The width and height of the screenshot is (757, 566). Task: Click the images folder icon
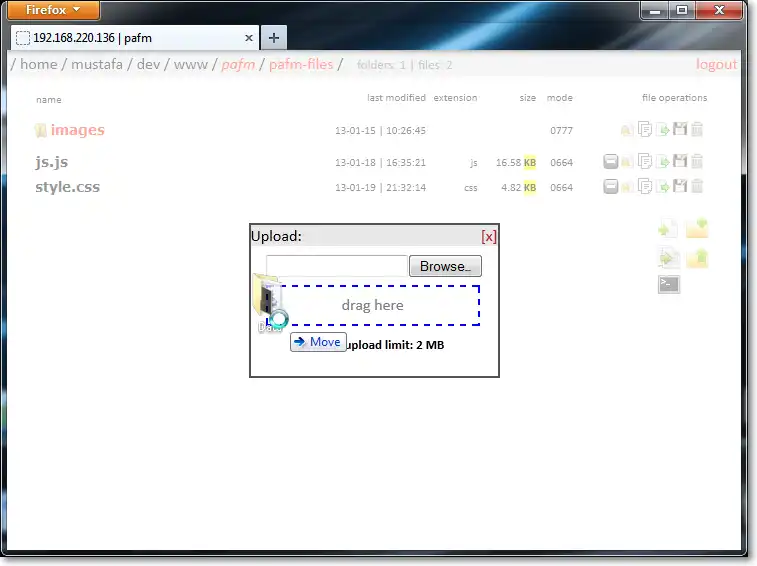41,130
